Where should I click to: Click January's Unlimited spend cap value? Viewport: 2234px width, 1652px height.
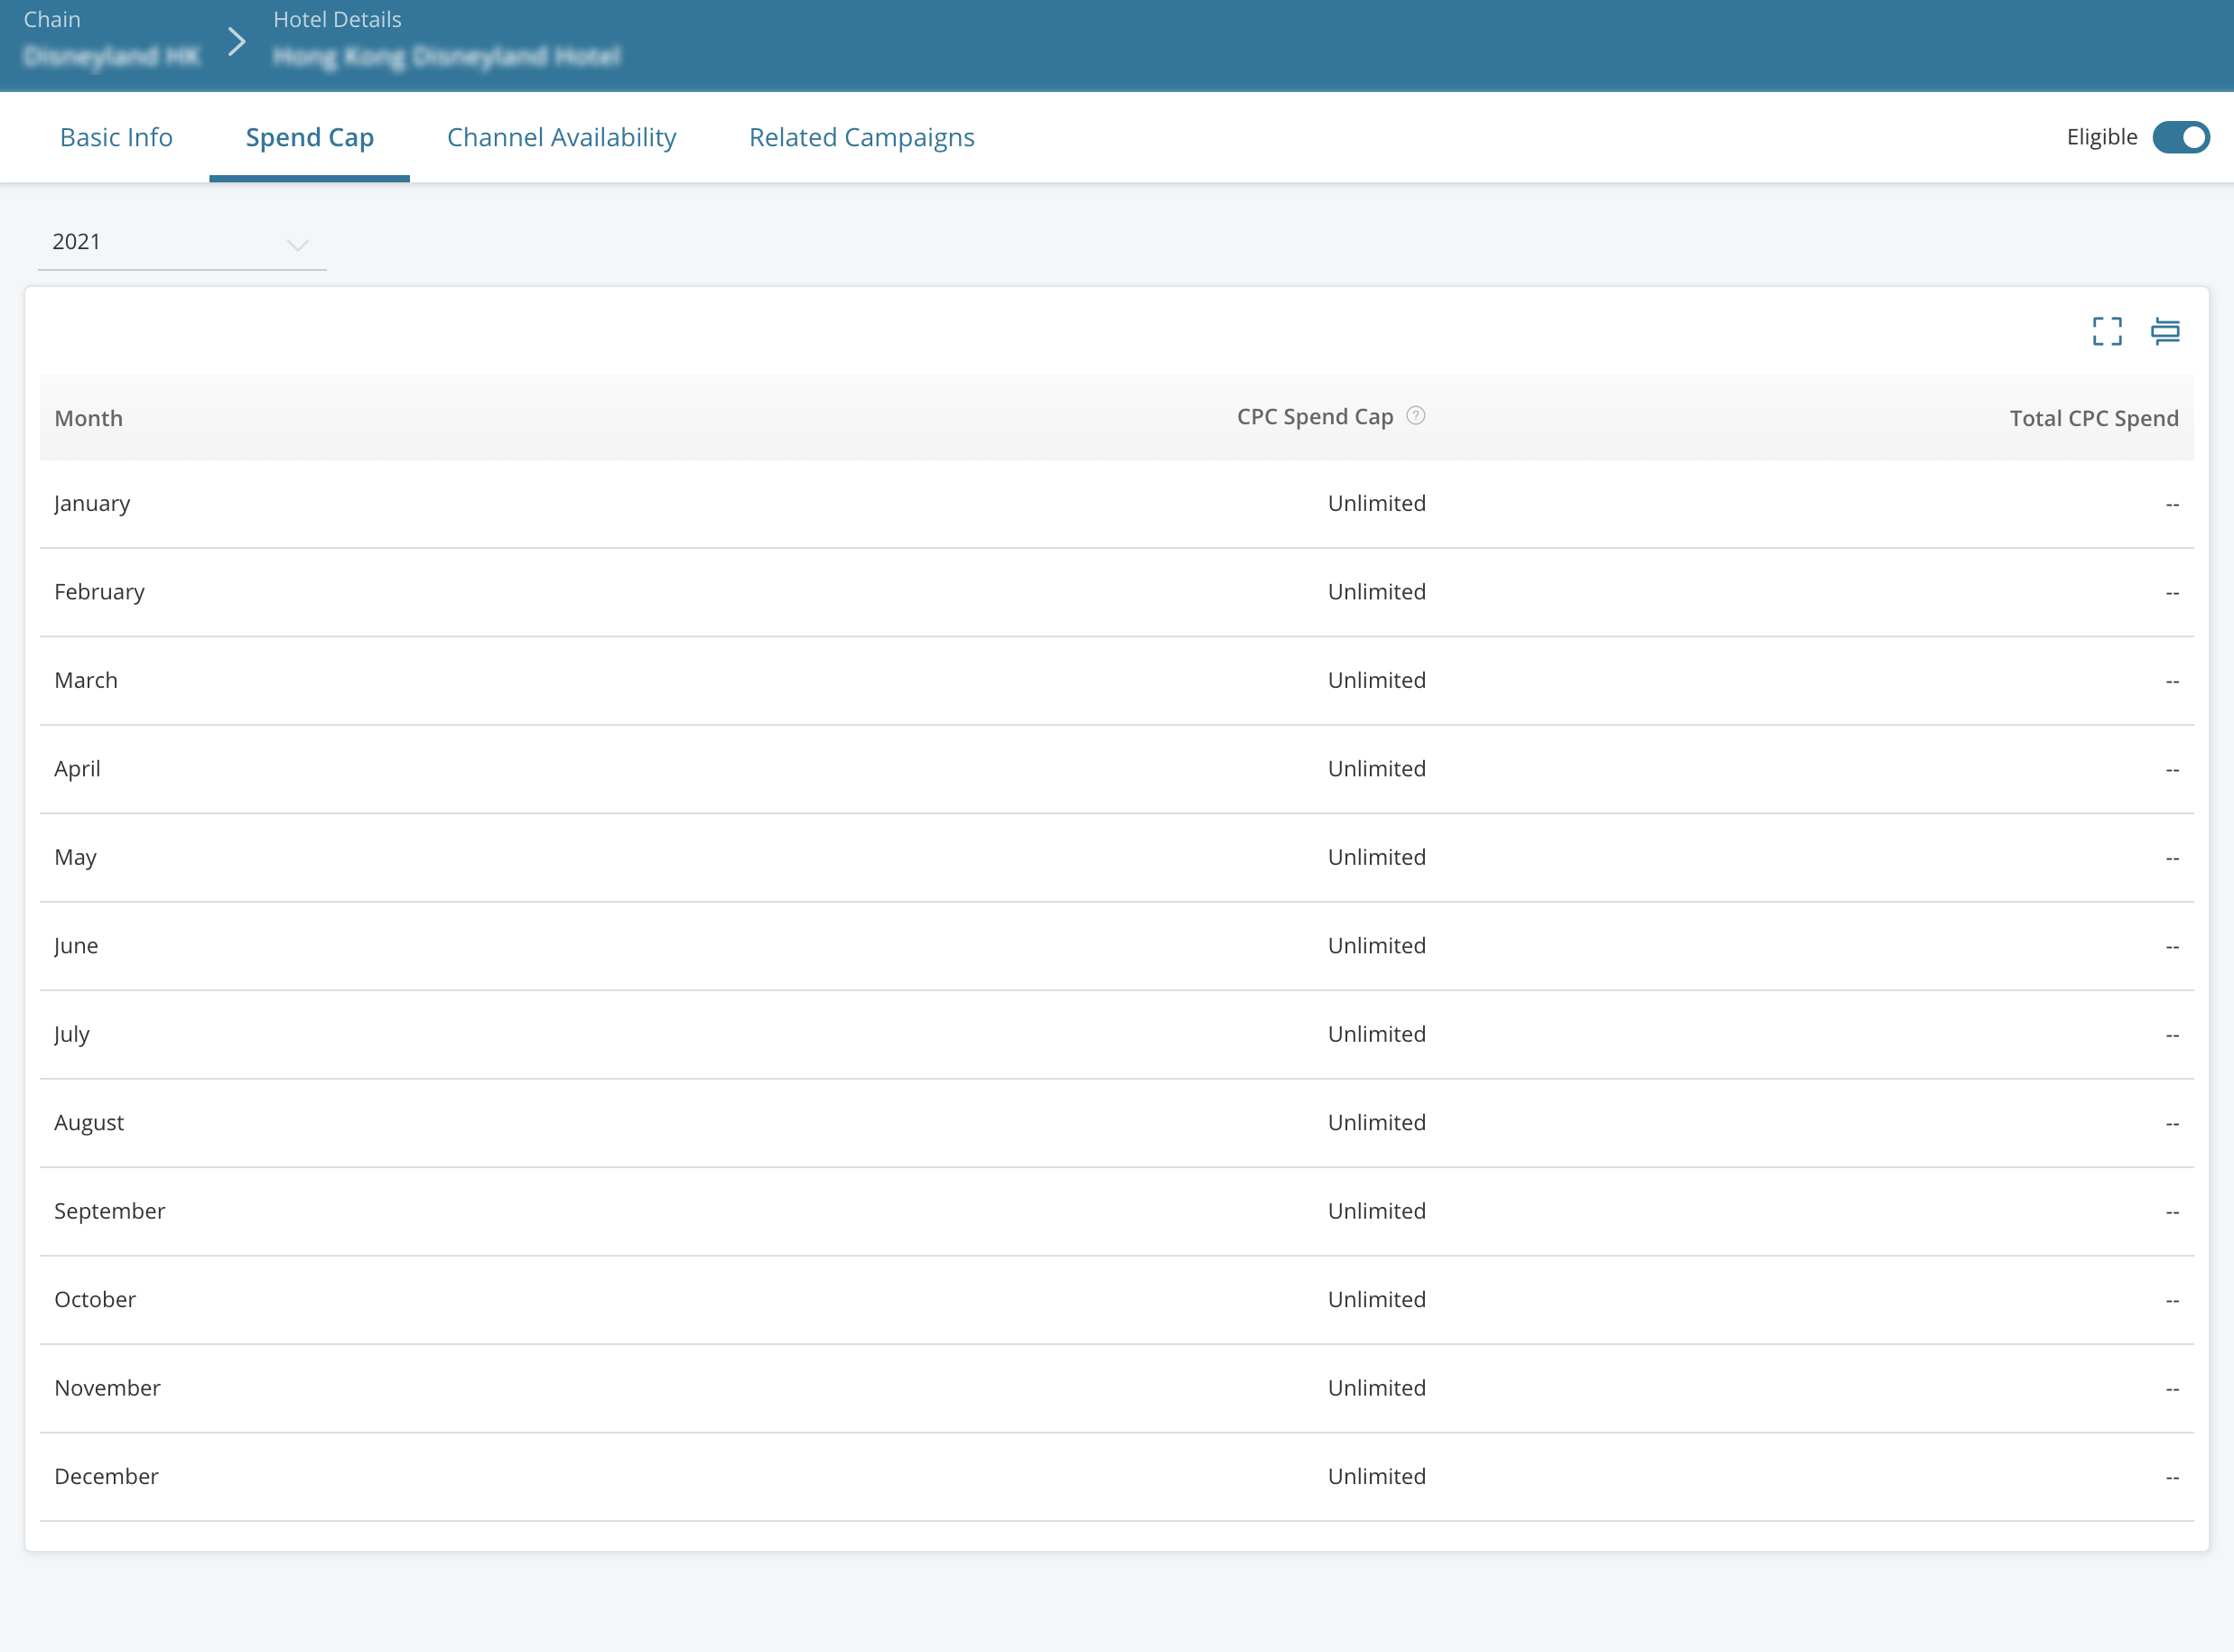tap(1376, 504)
